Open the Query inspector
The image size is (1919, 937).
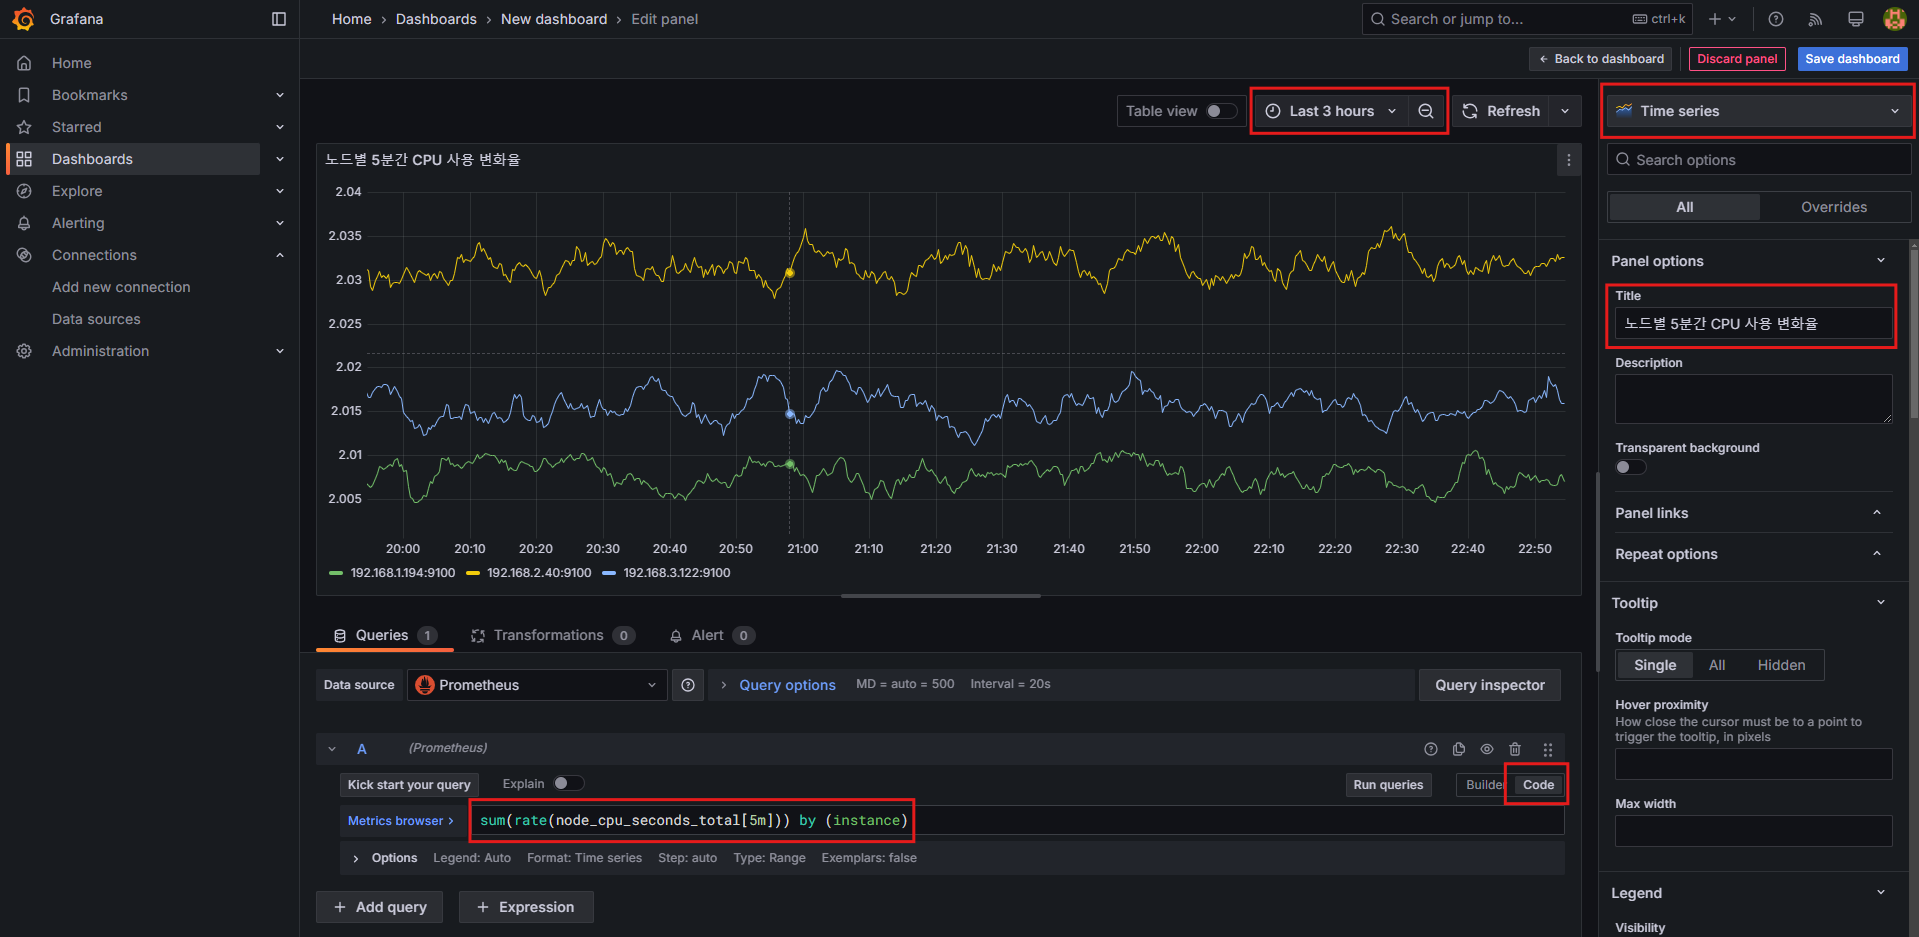pos(1489,685)
